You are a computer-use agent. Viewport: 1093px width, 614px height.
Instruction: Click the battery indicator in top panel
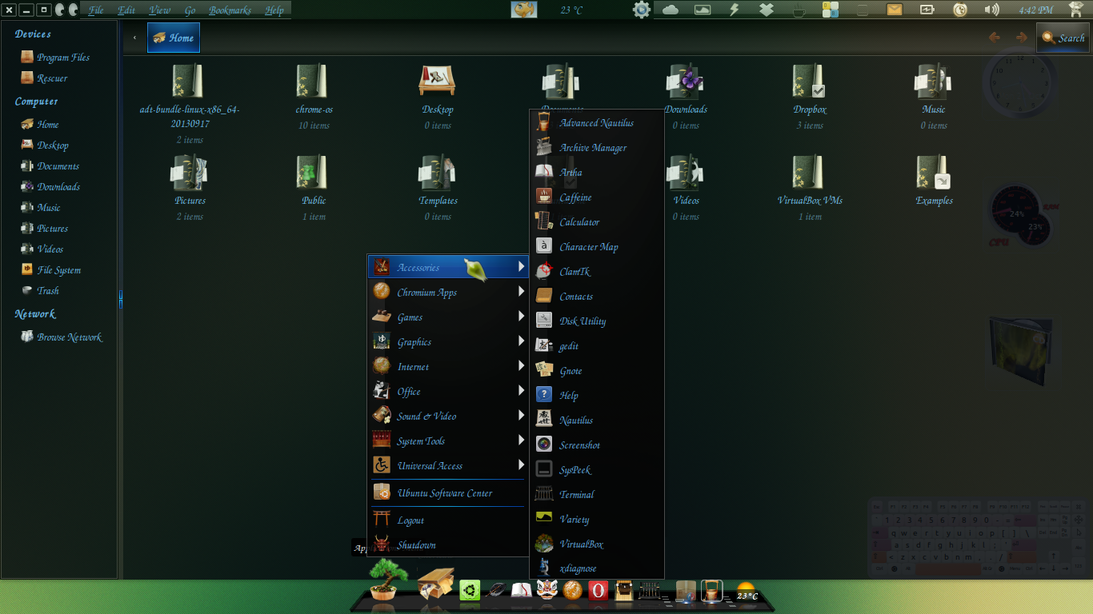tap(927, 10)
